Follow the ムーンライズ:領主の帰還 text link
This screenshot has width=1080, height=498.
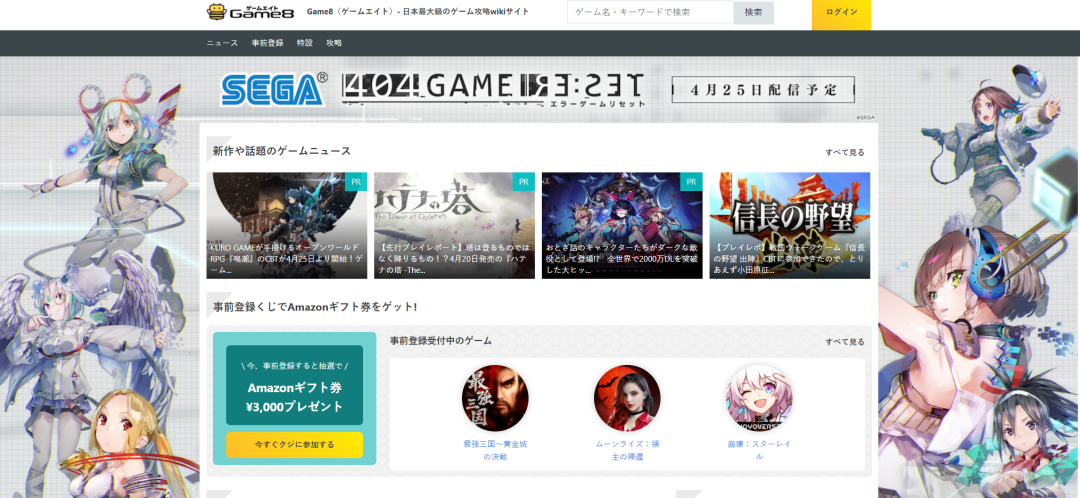(627, 450)
